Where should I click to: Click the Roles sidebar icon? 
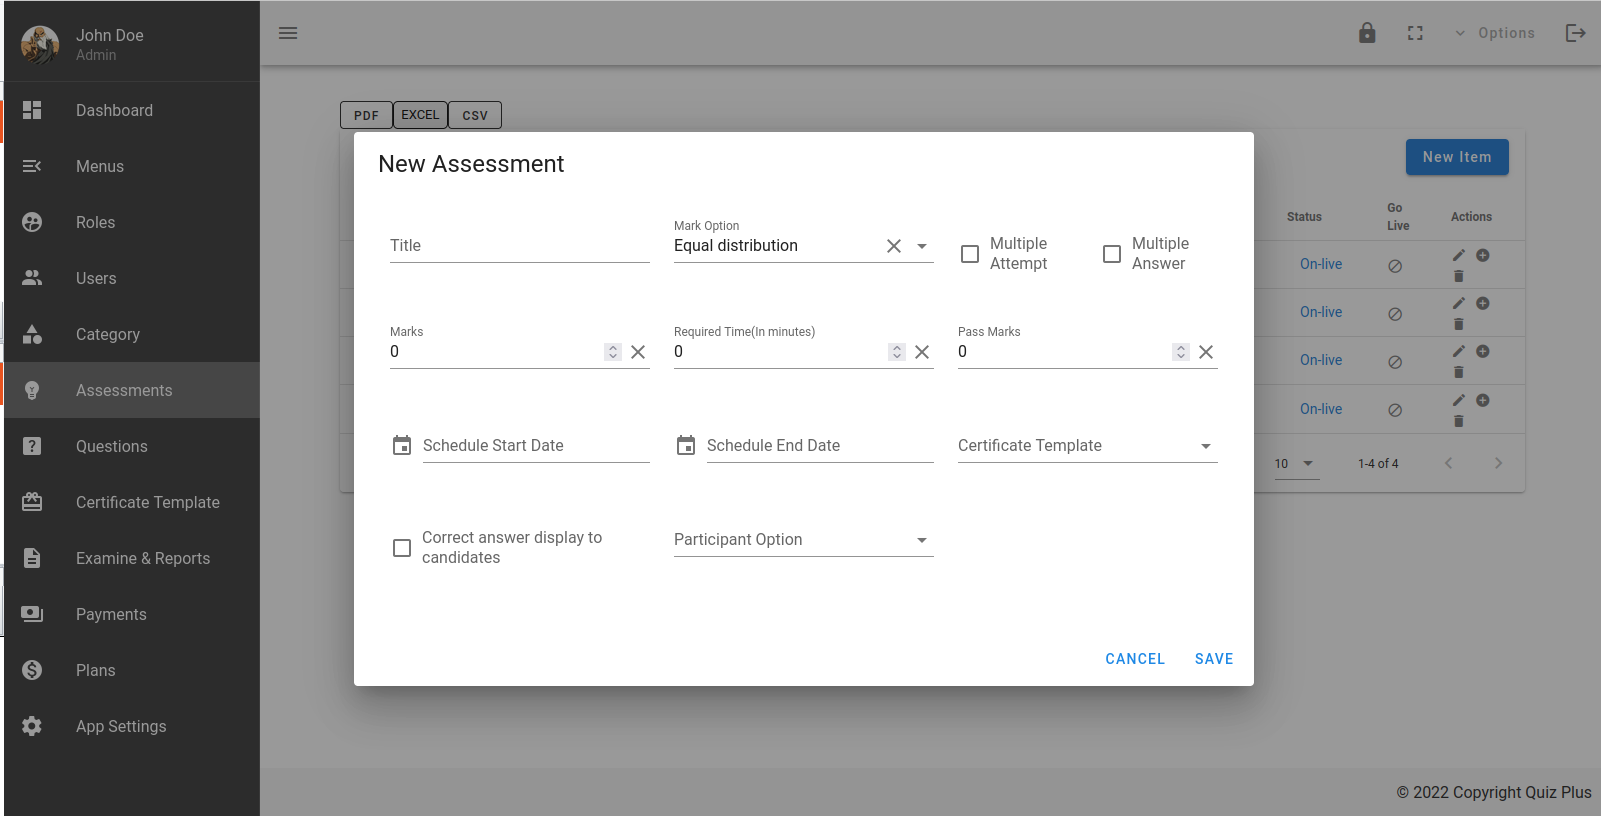(32, 222)
